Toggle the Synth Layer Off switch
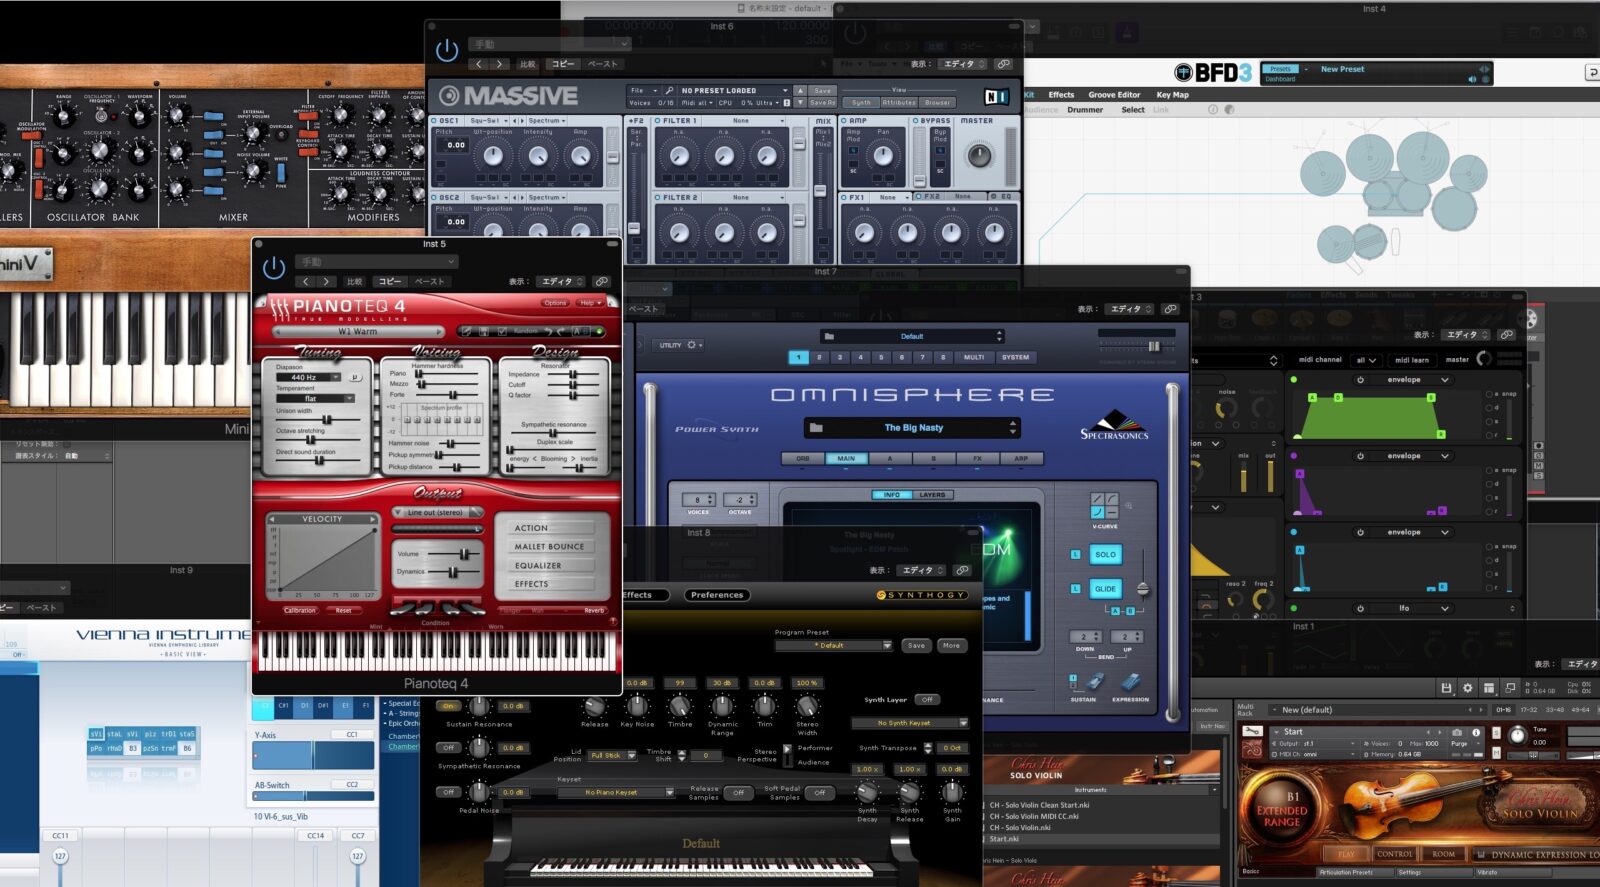 point(927,700)
